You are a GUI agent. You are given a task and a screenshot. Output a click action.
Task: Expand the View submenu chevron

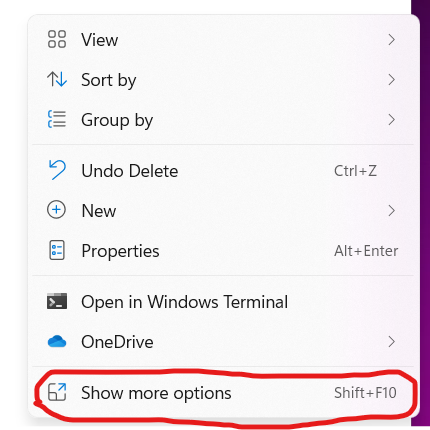tap(392, 40)
